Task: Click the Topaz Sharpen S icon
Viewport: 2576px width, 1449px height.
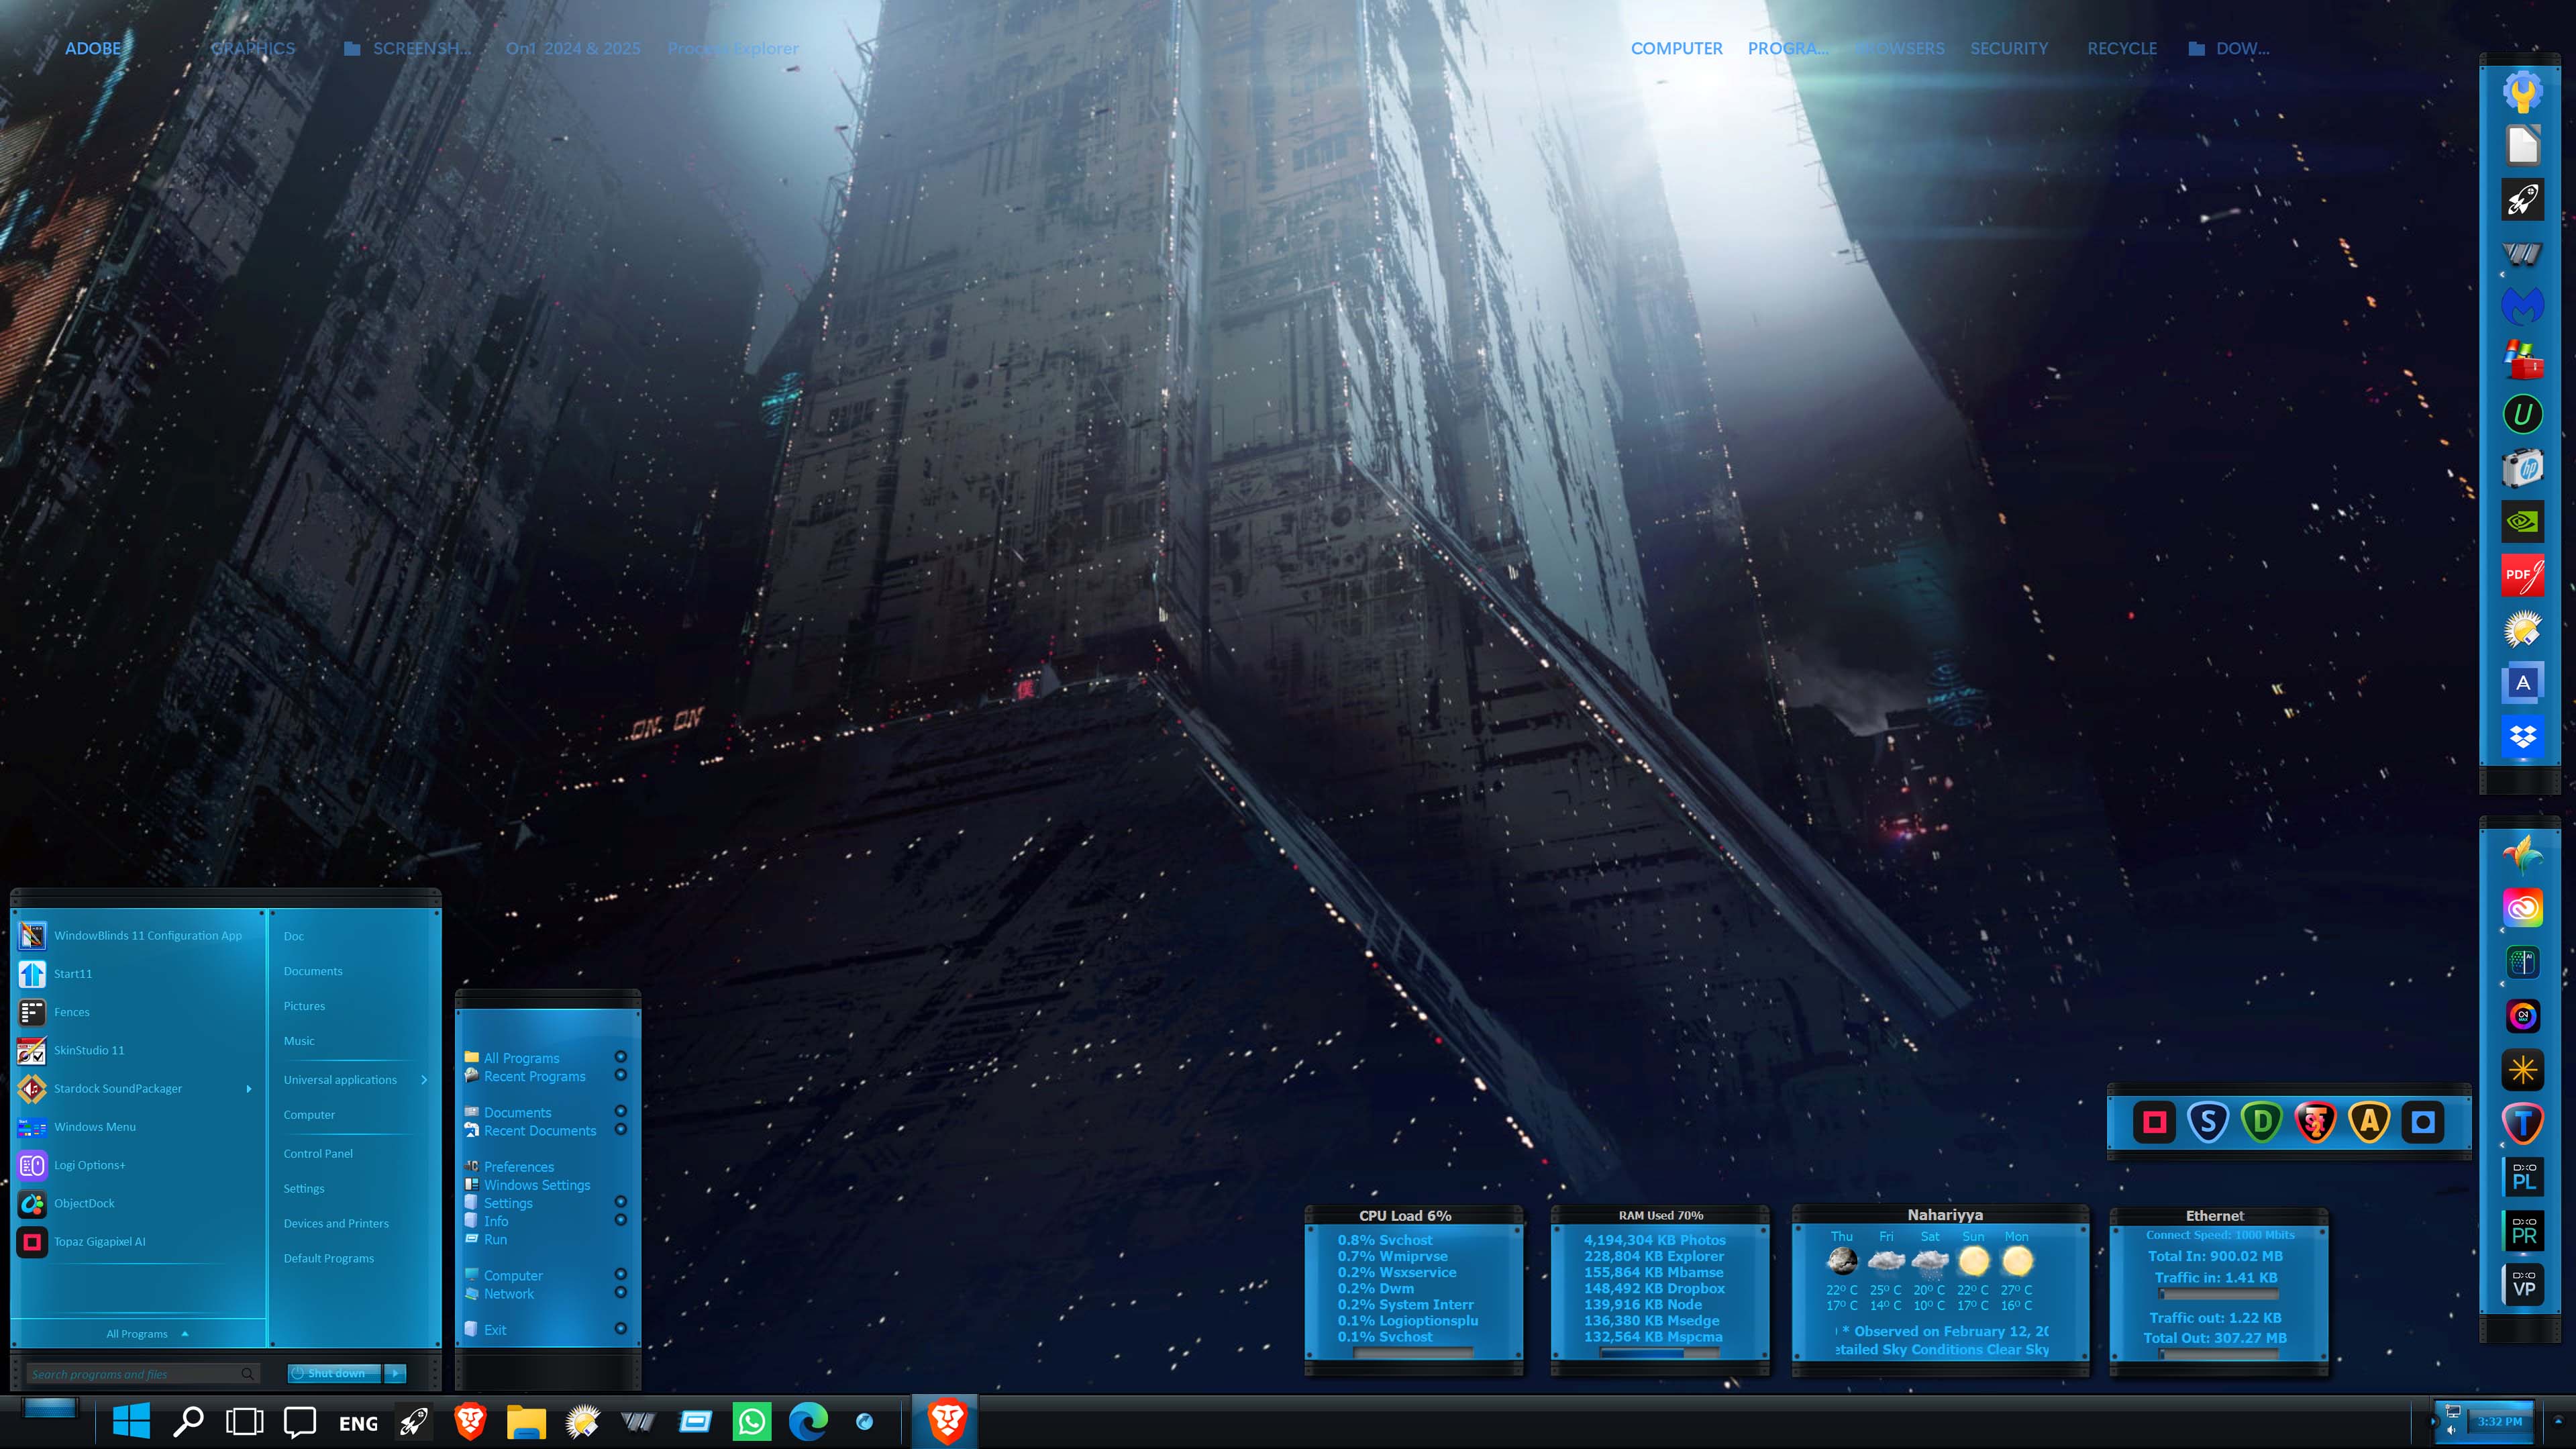Action: click(x=2207, y=1122)
